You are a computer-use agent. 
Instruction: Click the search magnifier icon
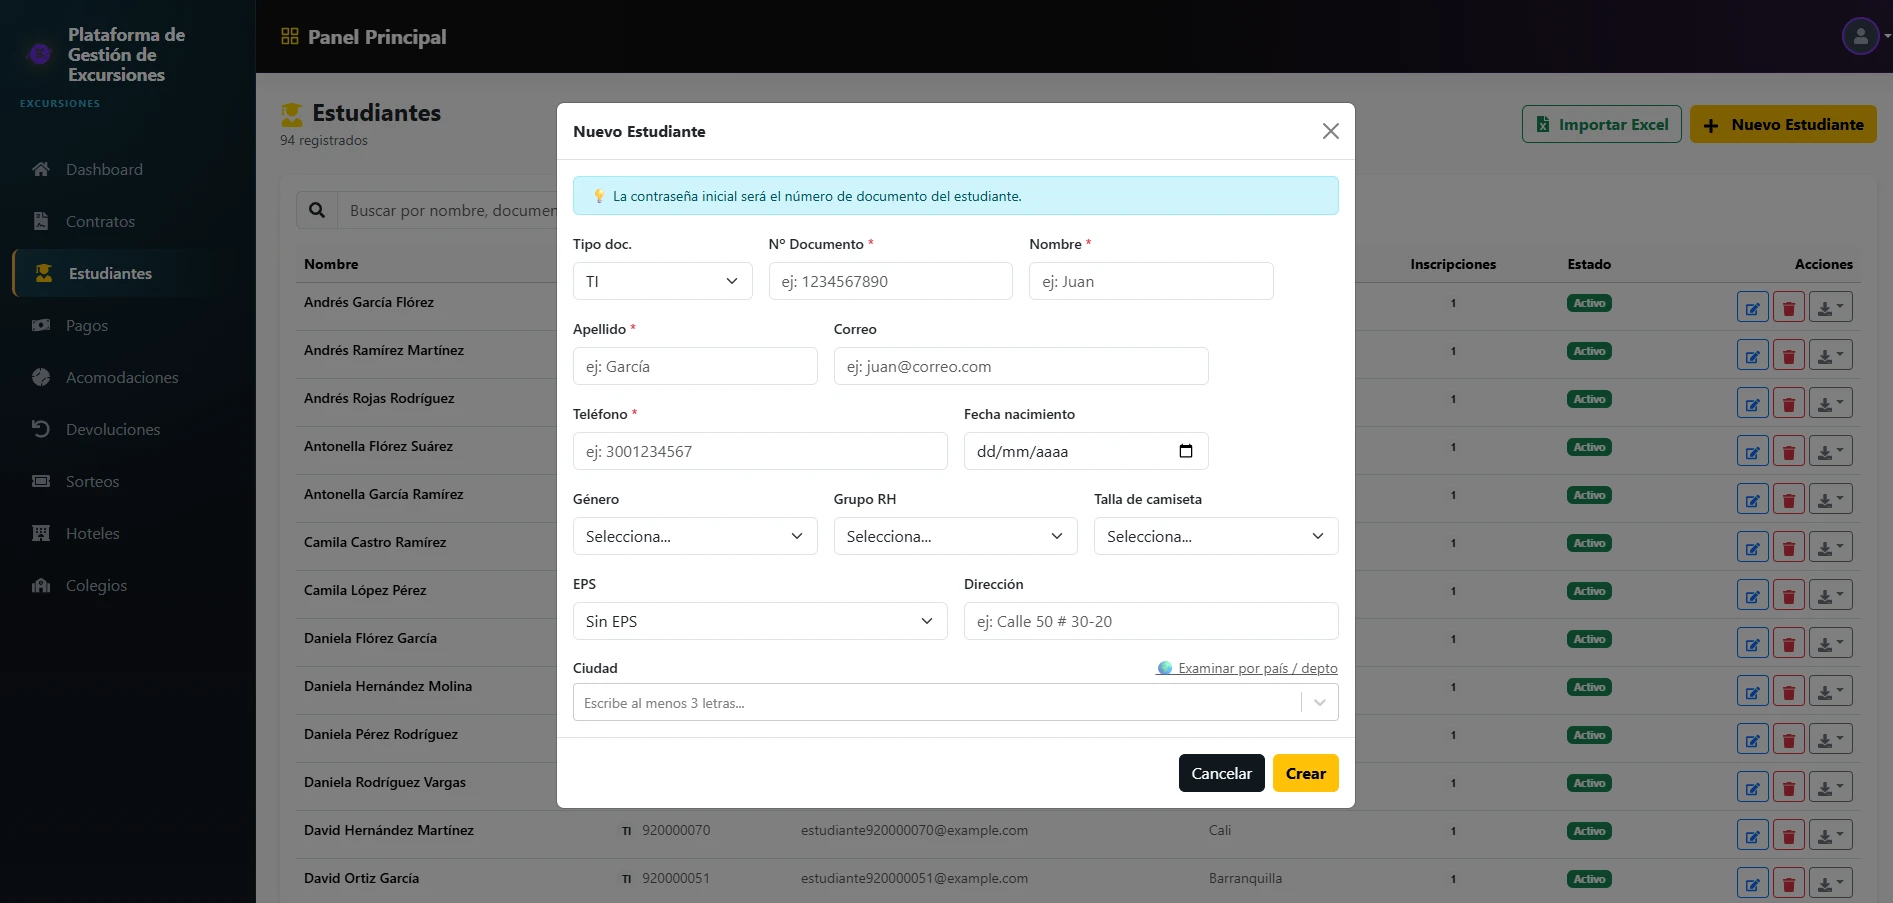317,210
